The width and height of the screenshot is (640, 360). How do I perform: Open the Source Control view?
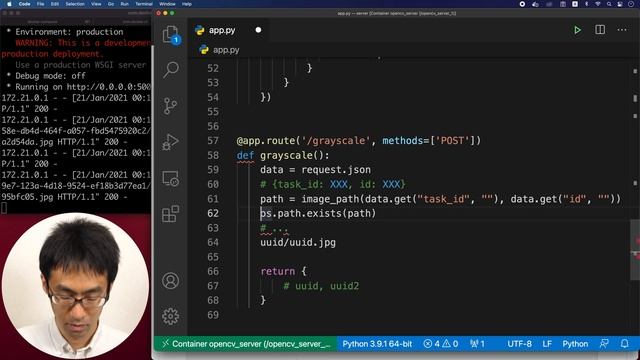171,106
